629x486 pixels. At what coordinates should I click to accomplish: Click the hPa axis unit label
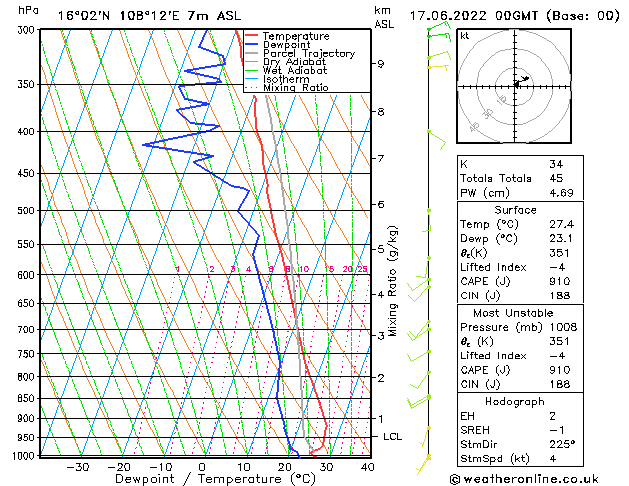pos(28,10)
